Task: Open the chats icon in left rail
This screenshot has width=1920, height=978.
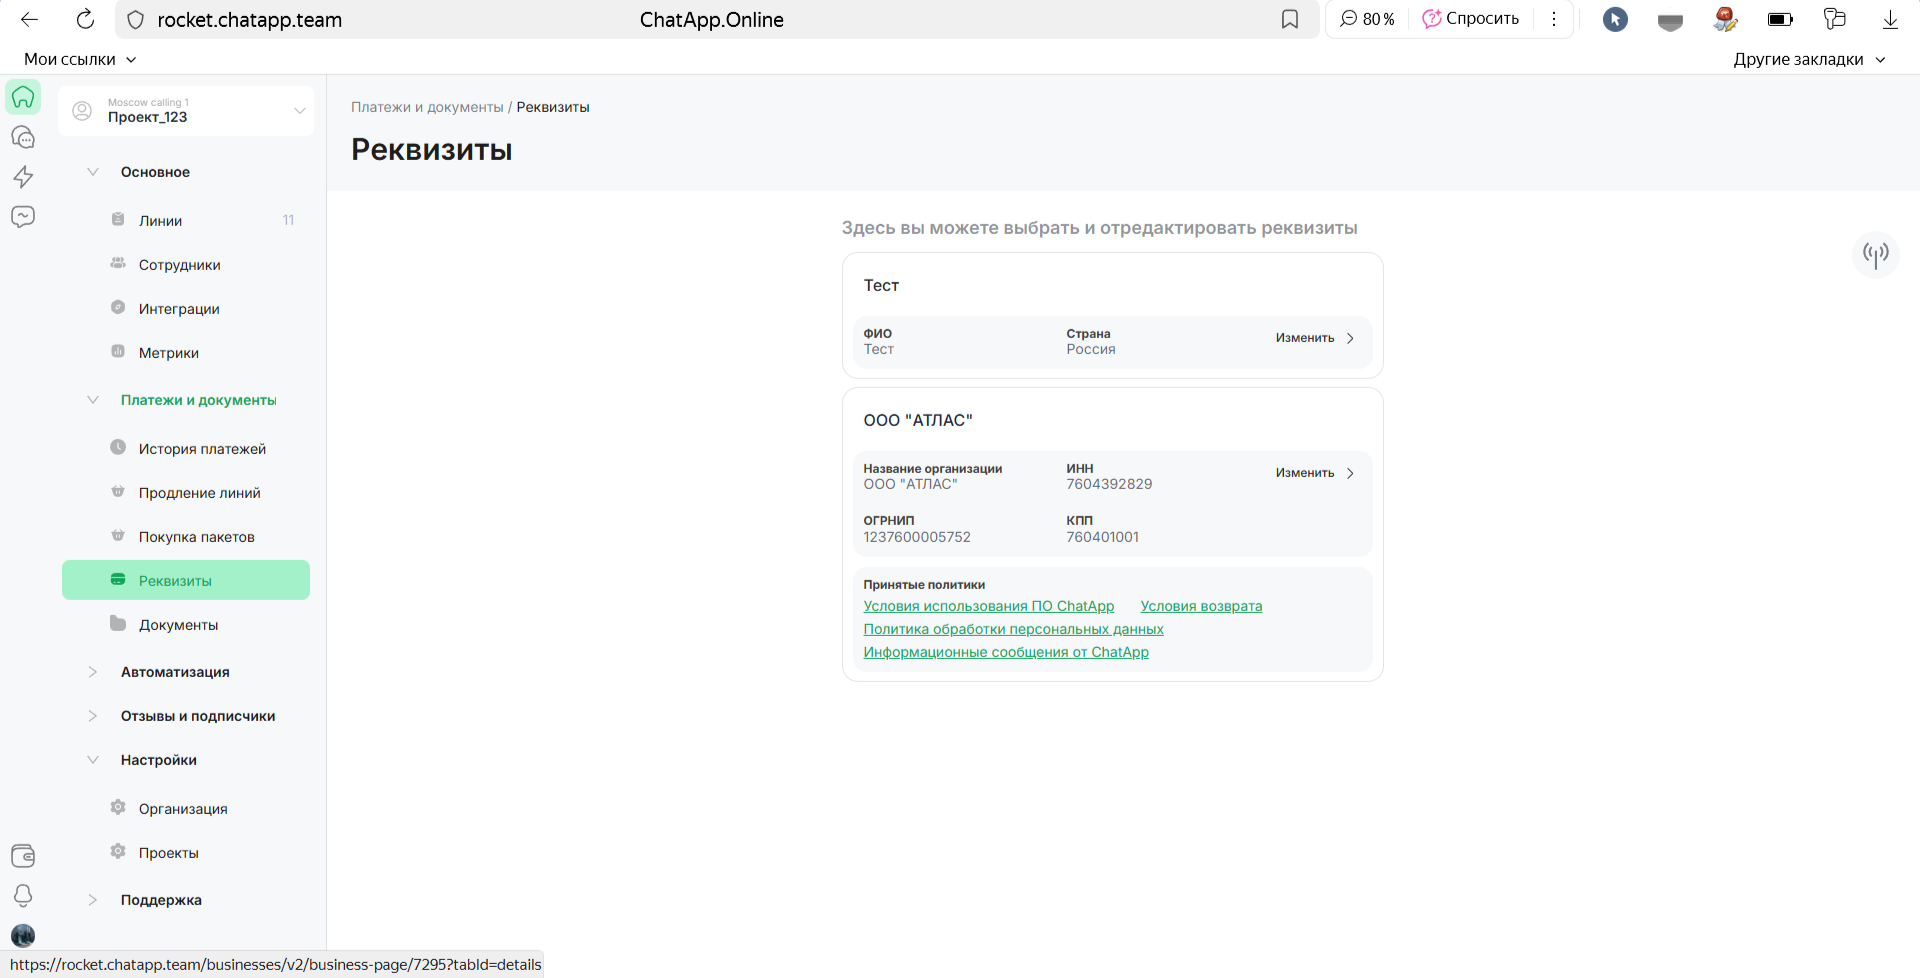Action: [23, 137]
